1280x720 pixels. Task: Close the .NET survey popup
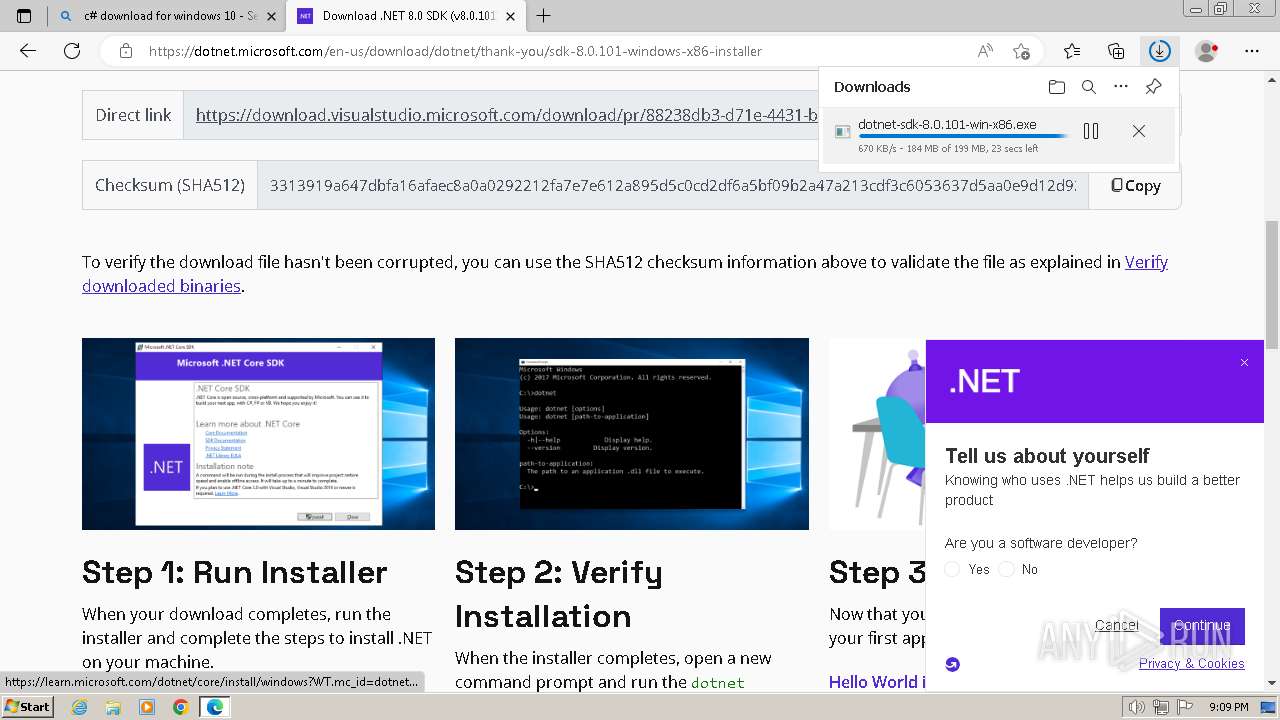[1244, 362]
